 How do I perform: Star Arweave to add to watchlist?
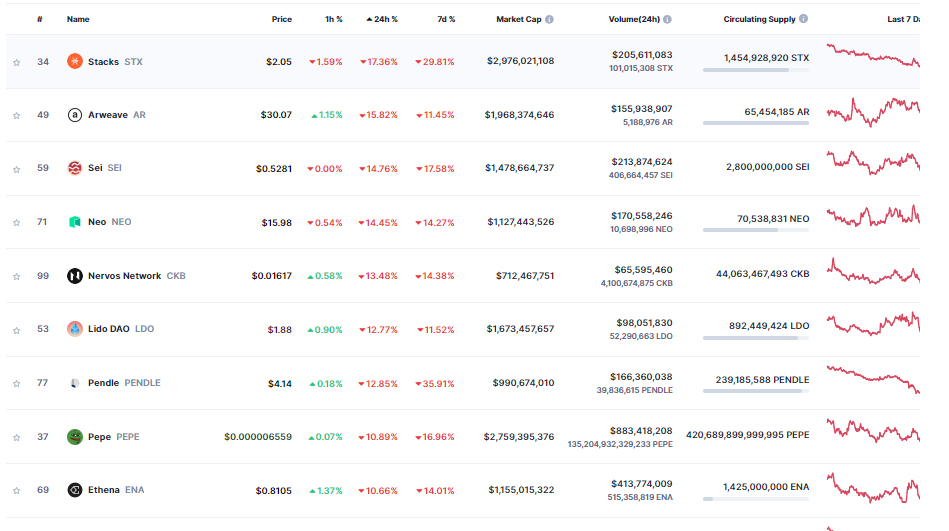(17, 116)
